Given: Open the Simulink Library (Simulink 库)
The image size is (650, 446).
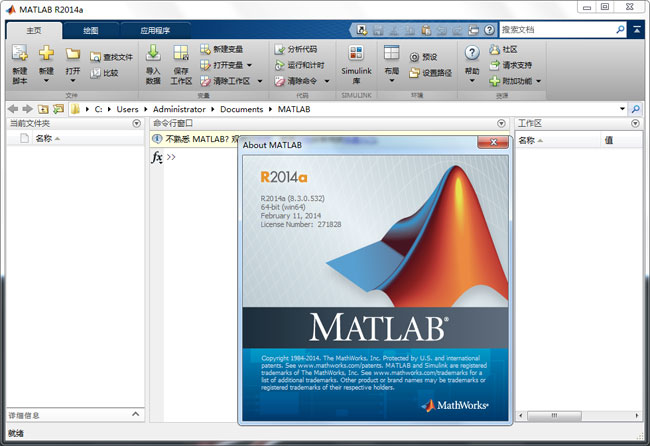Looking at the screenshot, I should [356, 64].
